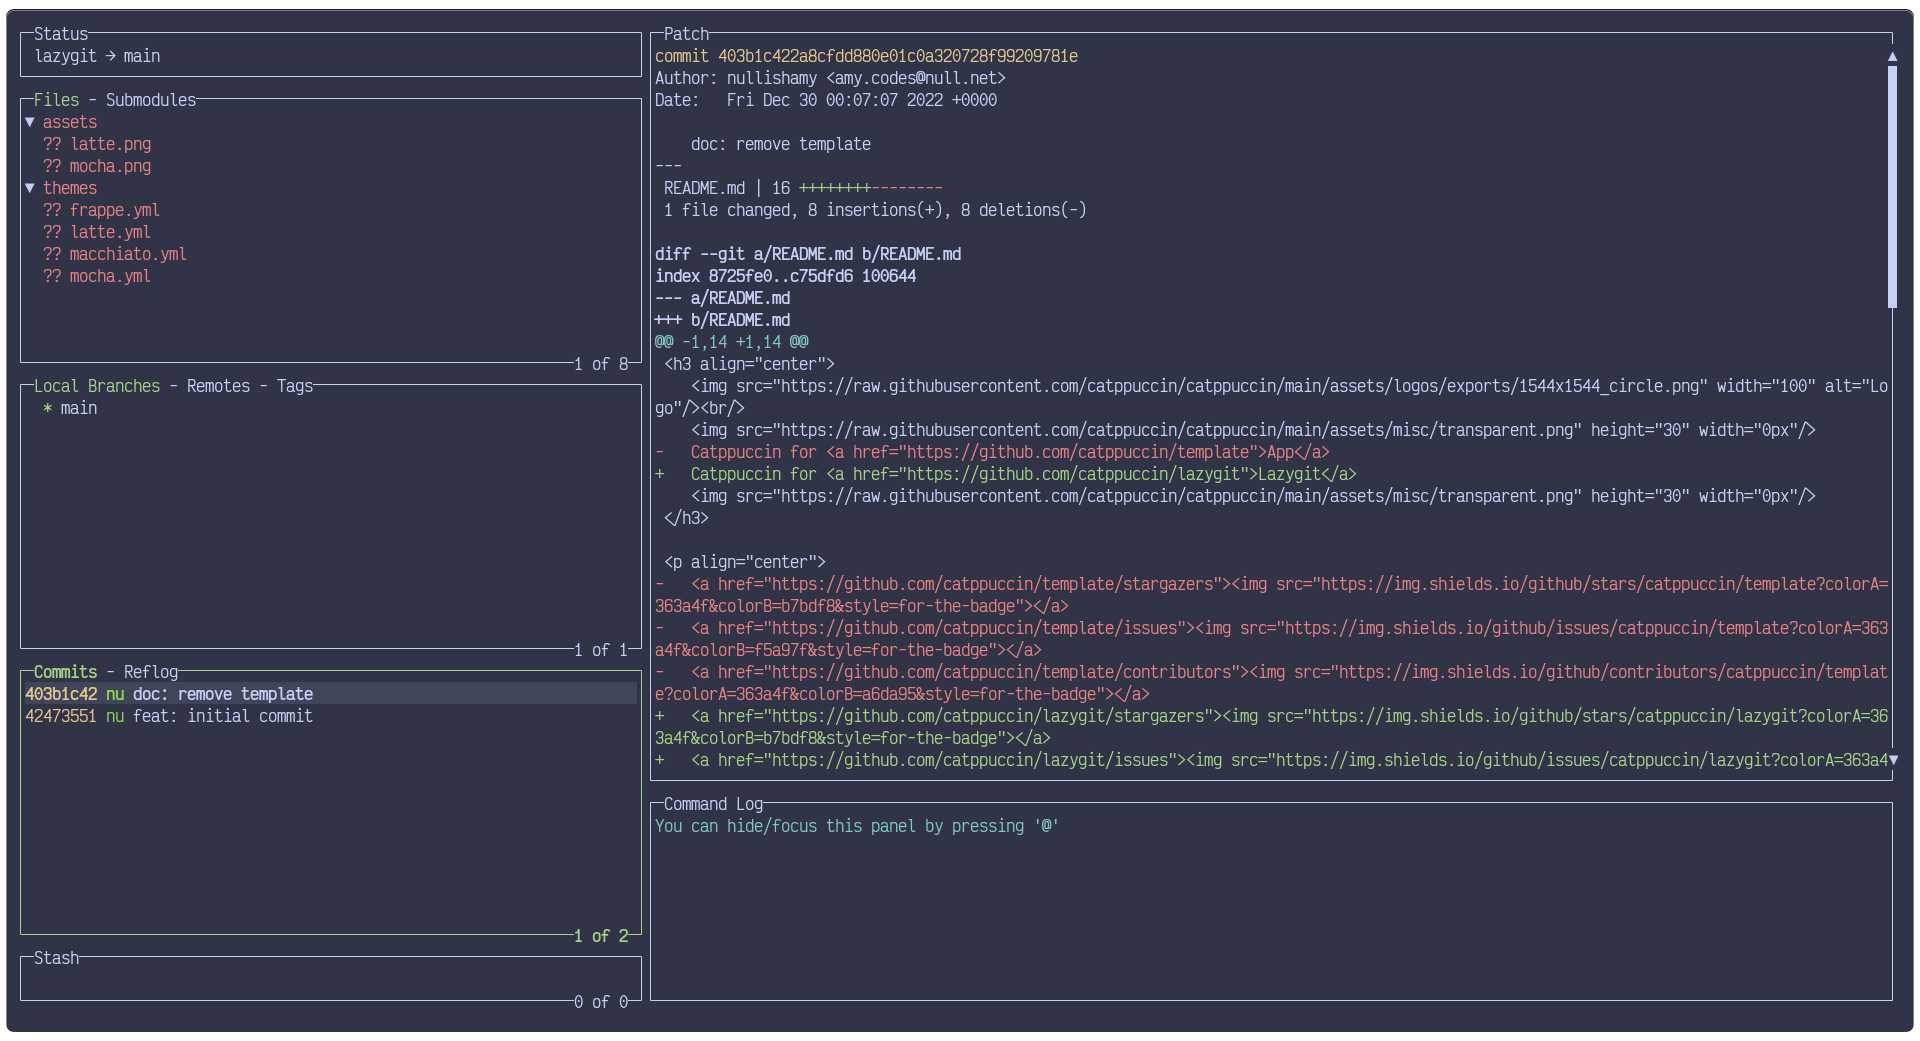Click the '1 of 8' files counter
The height and width of the screenshot is (1041, 1920).
[x=601, y=364]
